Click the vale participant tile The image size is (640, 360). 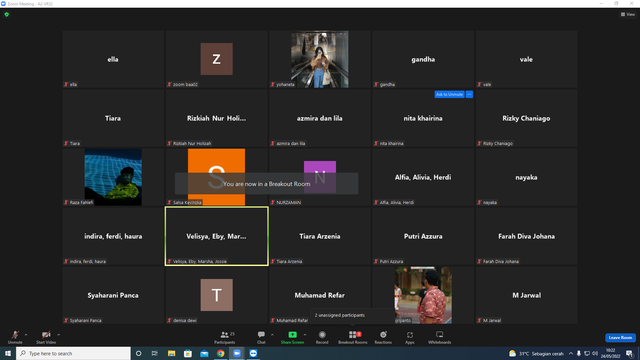point(526,59)
